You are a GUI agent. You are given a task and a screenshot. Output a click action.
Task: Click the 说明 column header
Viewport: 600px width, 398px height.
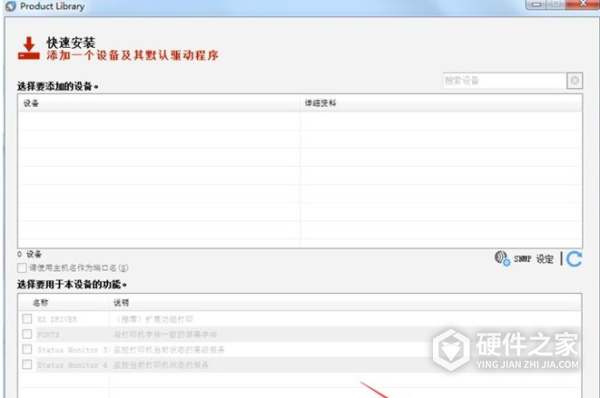345,303
